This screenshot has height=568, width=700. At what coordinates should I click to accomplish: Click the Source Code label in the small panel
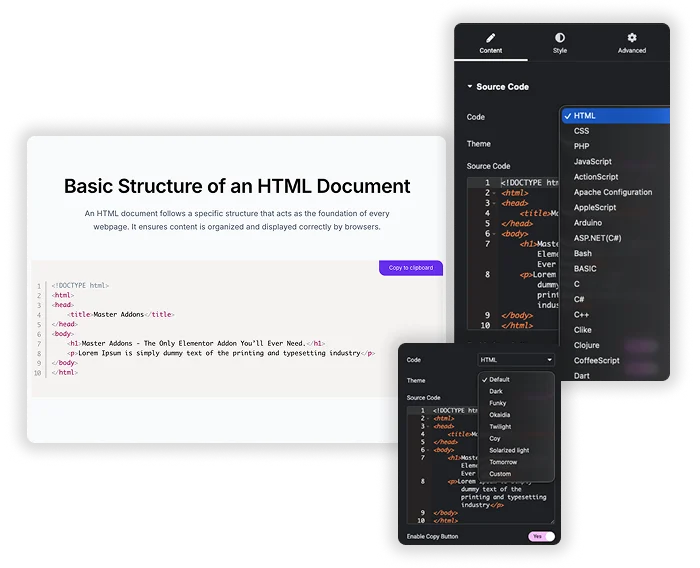tap(423, 397)
